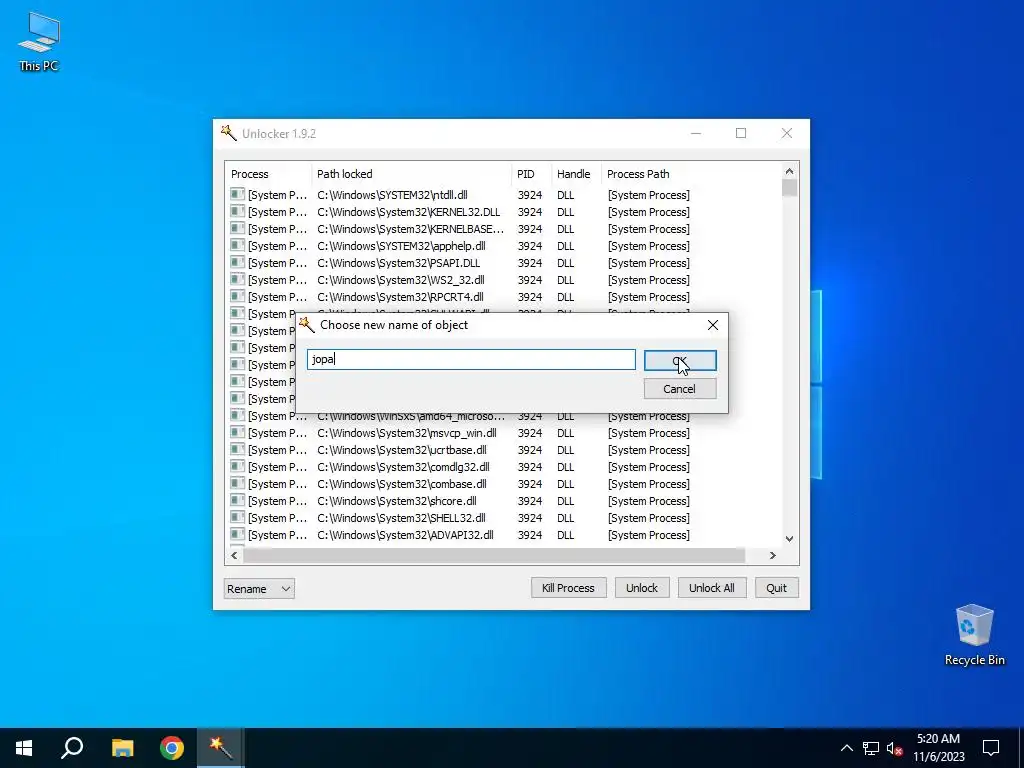Select the RPCRT4.dll row process icon
The width and height of the screenshot is (1024, 768).
[x=237, y=296]
